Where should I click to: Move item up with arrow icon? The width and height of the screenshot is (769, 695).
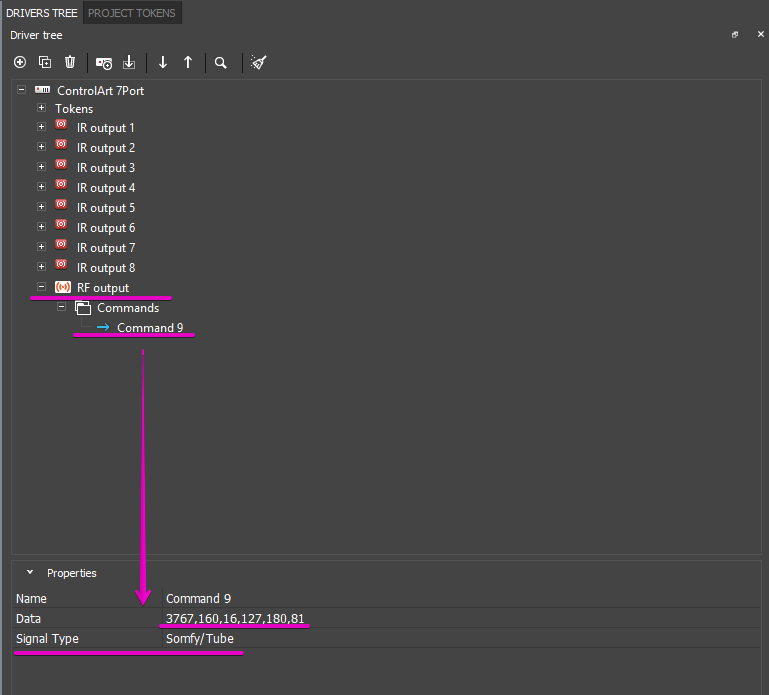(188, 62)
